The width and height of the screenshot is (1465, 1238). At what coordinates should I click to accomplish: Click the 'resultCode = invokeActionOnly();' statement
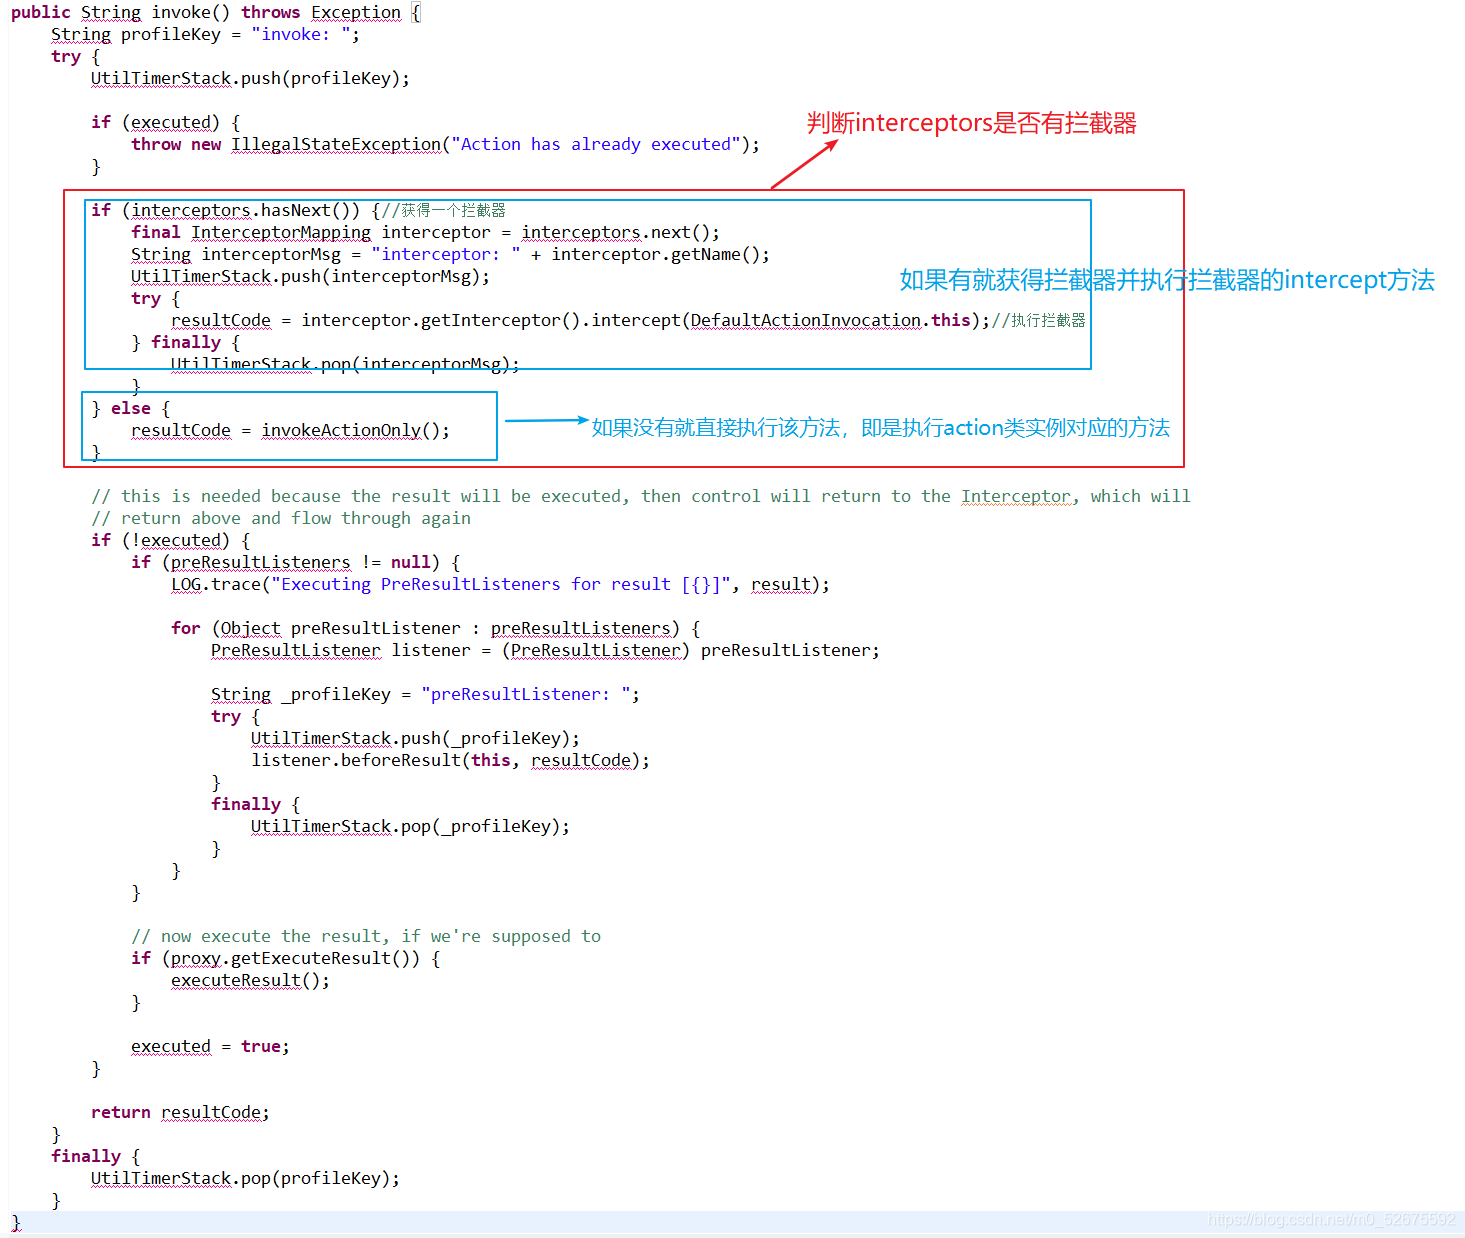click(x=290, y=430)
